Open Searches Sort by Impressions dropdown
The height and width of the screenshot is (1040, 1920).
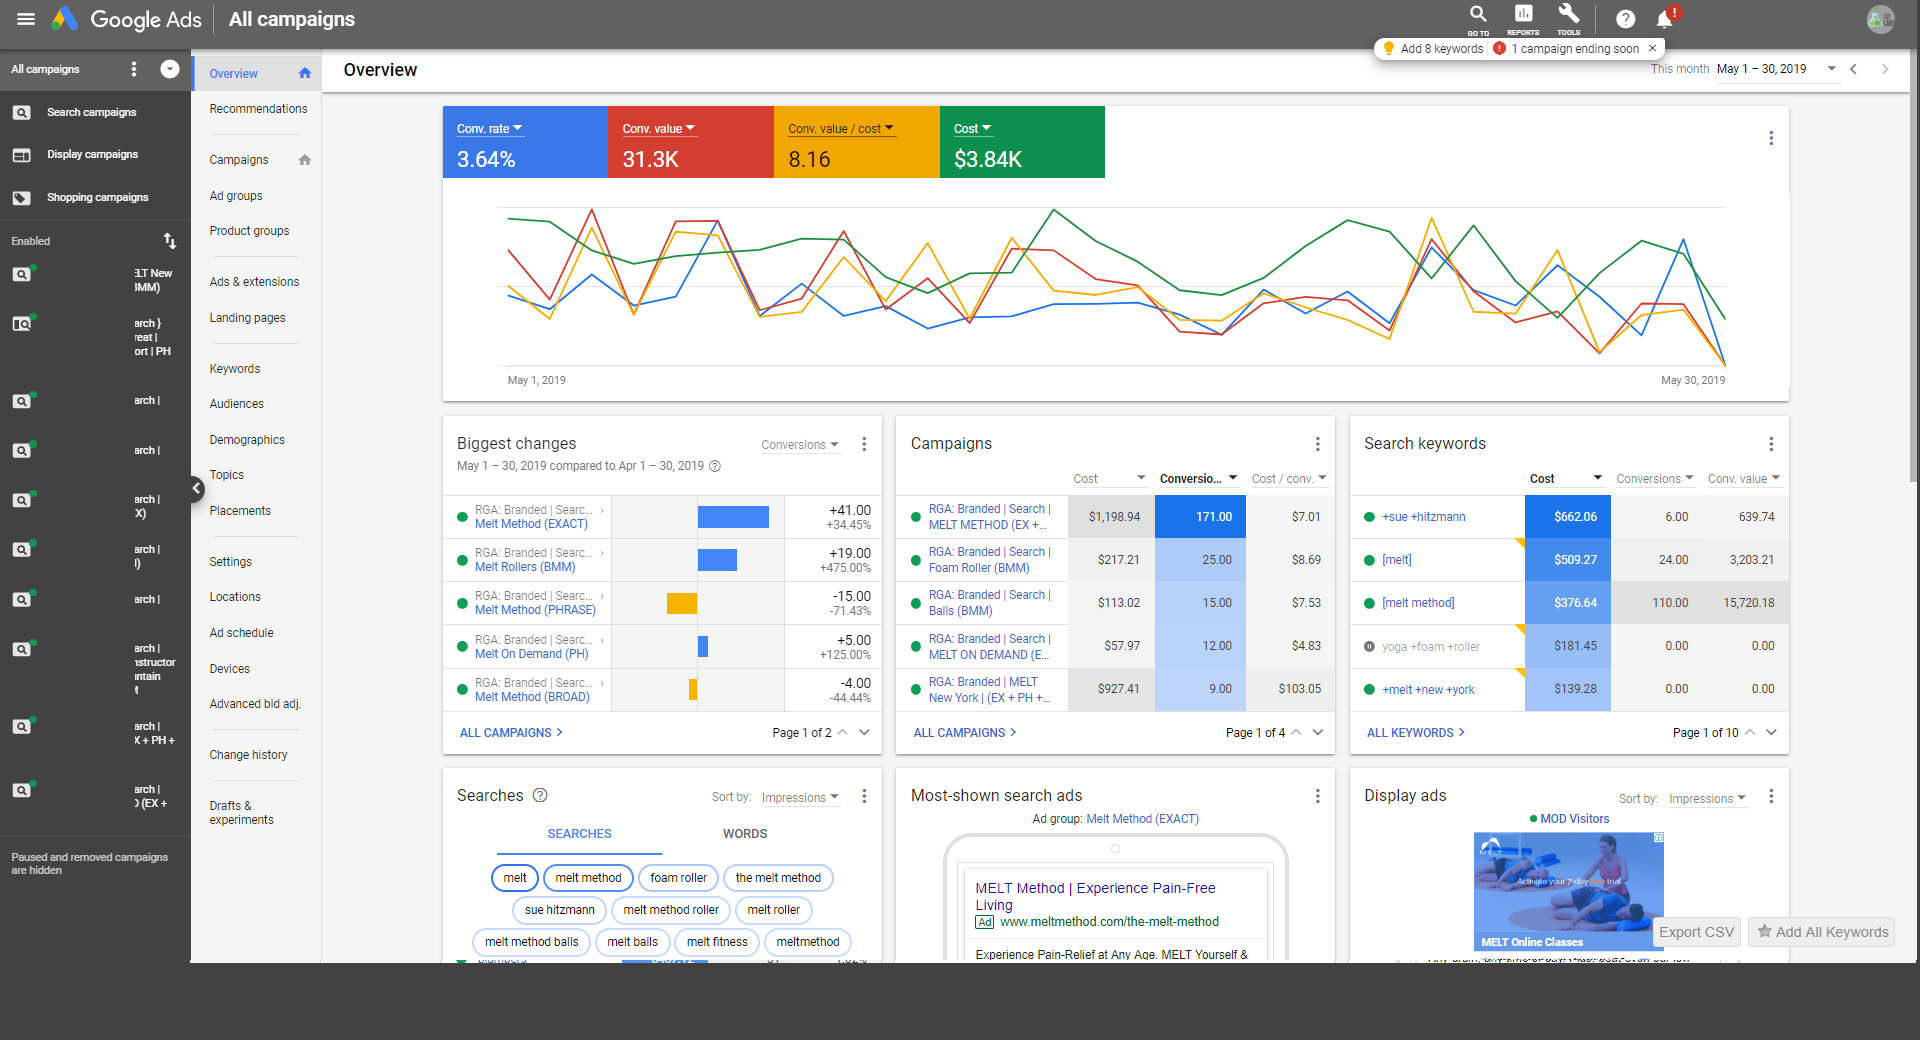800,798
